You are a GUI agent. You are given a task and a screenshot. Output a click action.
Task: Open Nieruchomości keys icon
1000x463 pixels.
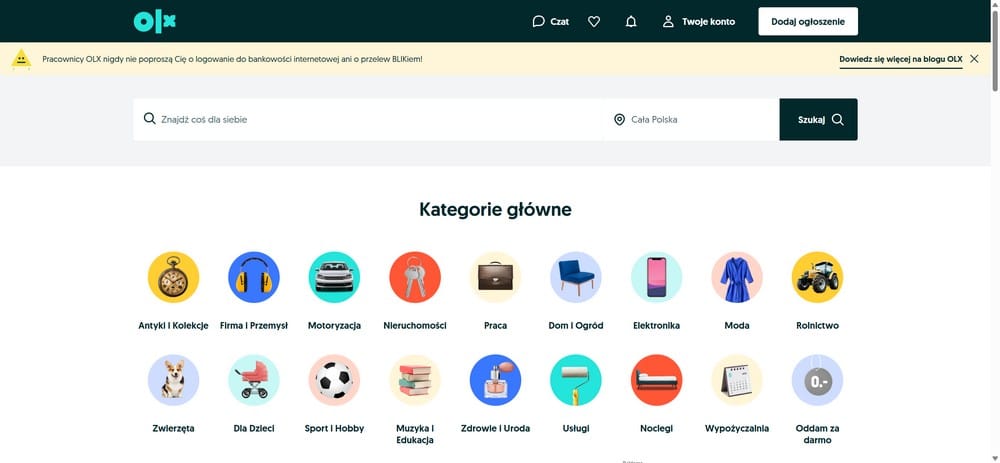(415, 277)
